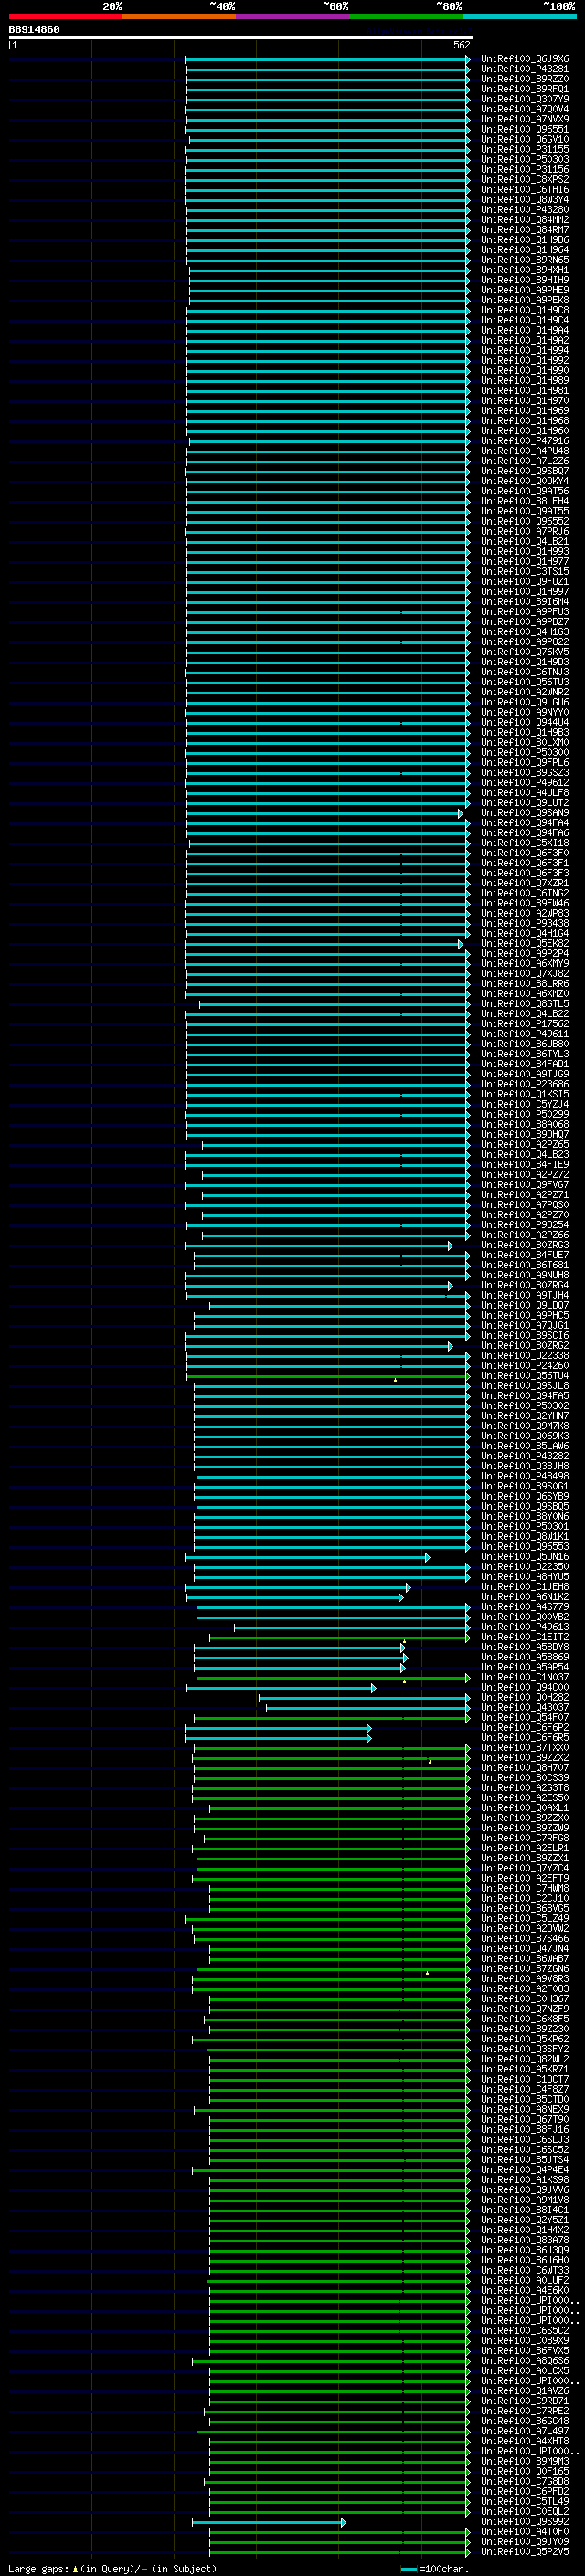Screen dimensions: 585x2576
Task: Select label UniRef100_Q8H707
Action: [x=525, y=1768]
